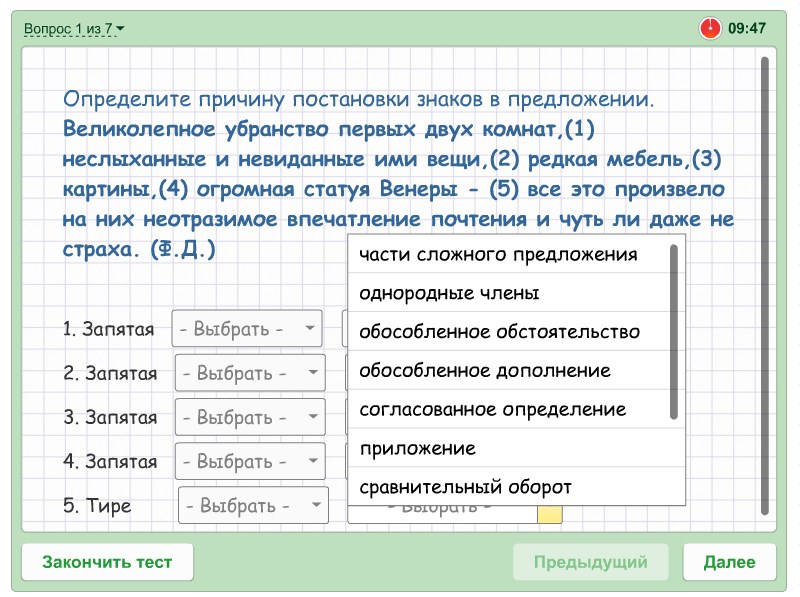This screenshot has width=800, height=597.
Task: Open the dropdown for '2. Запятая'
Action: (250, 373)
